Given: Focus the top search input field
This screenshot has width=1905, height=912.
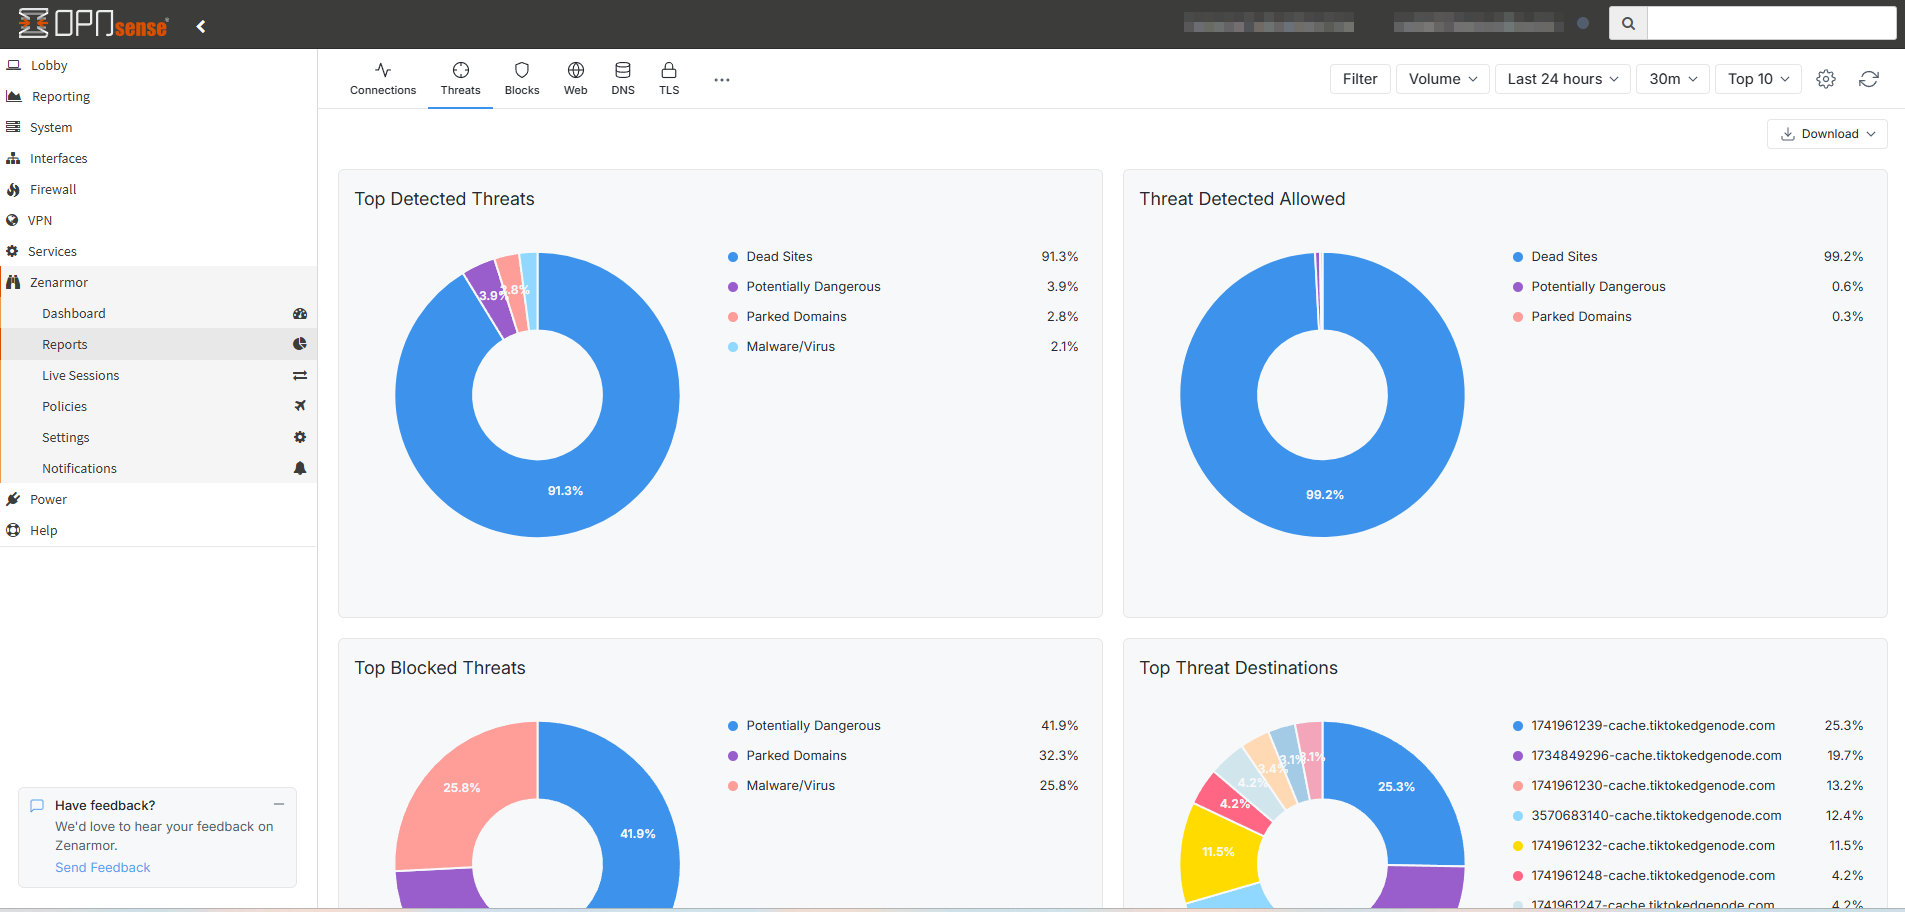Looking at the screenshot, I should (1771, 23).
